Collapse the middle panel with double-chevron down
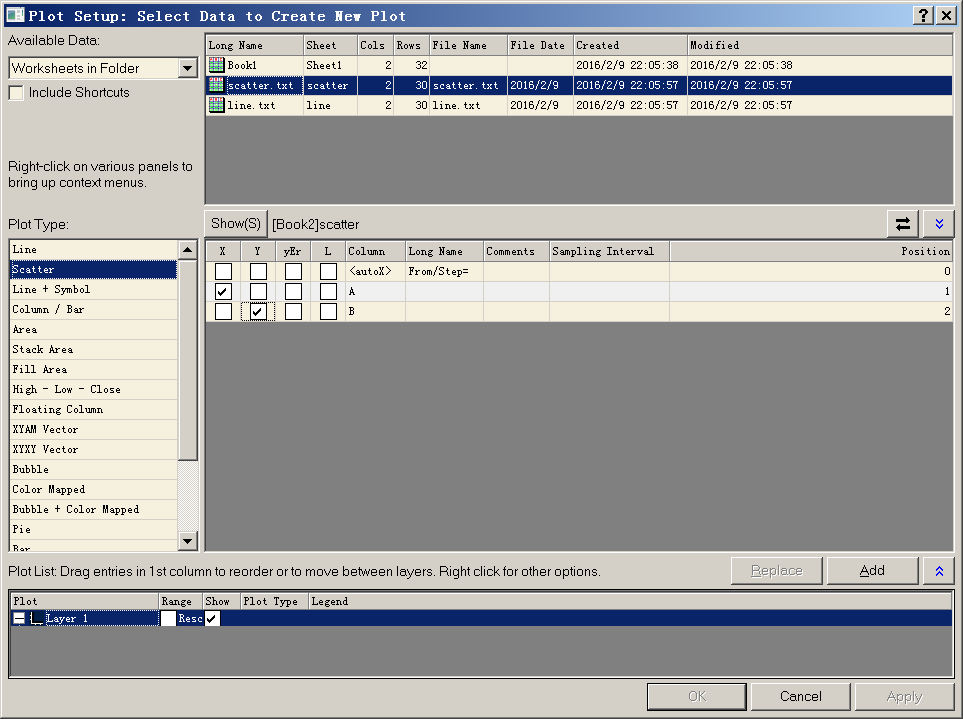Image resolution: width=963 pixels, height=719 pixels. tap(939, 223)
